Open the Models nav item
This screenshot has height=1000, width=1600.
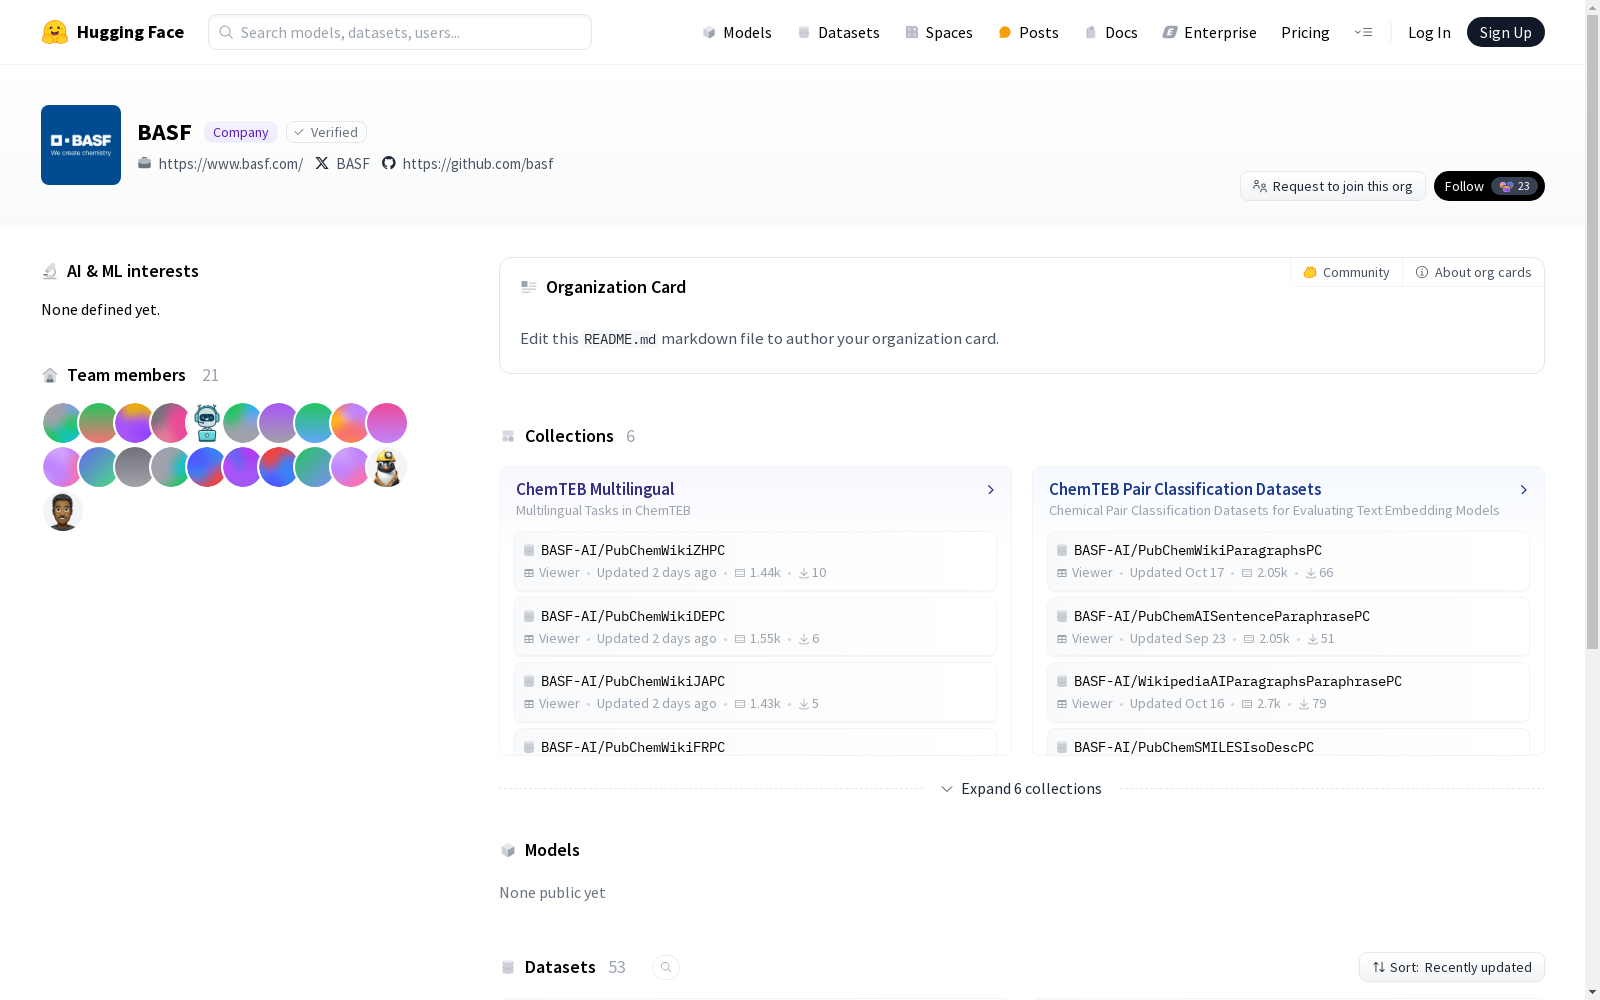[737, 32]
